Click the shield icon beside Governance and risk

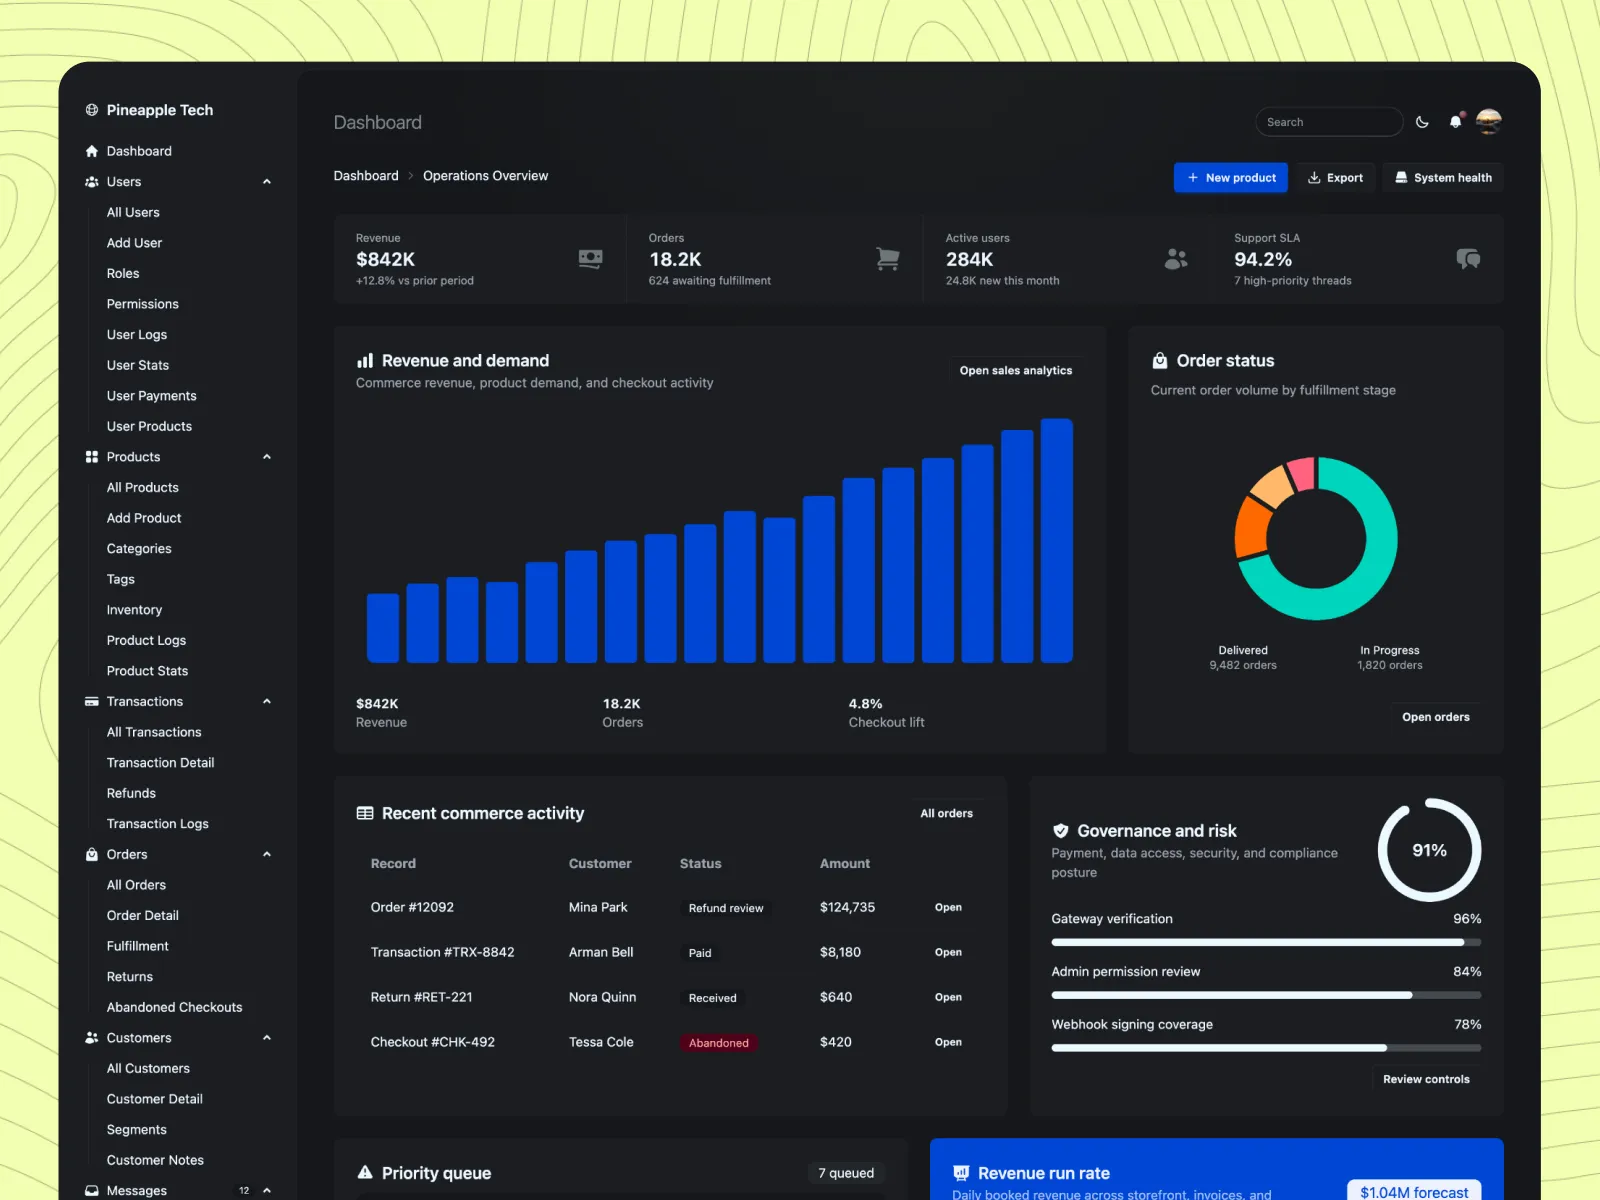click(1060, 831)
